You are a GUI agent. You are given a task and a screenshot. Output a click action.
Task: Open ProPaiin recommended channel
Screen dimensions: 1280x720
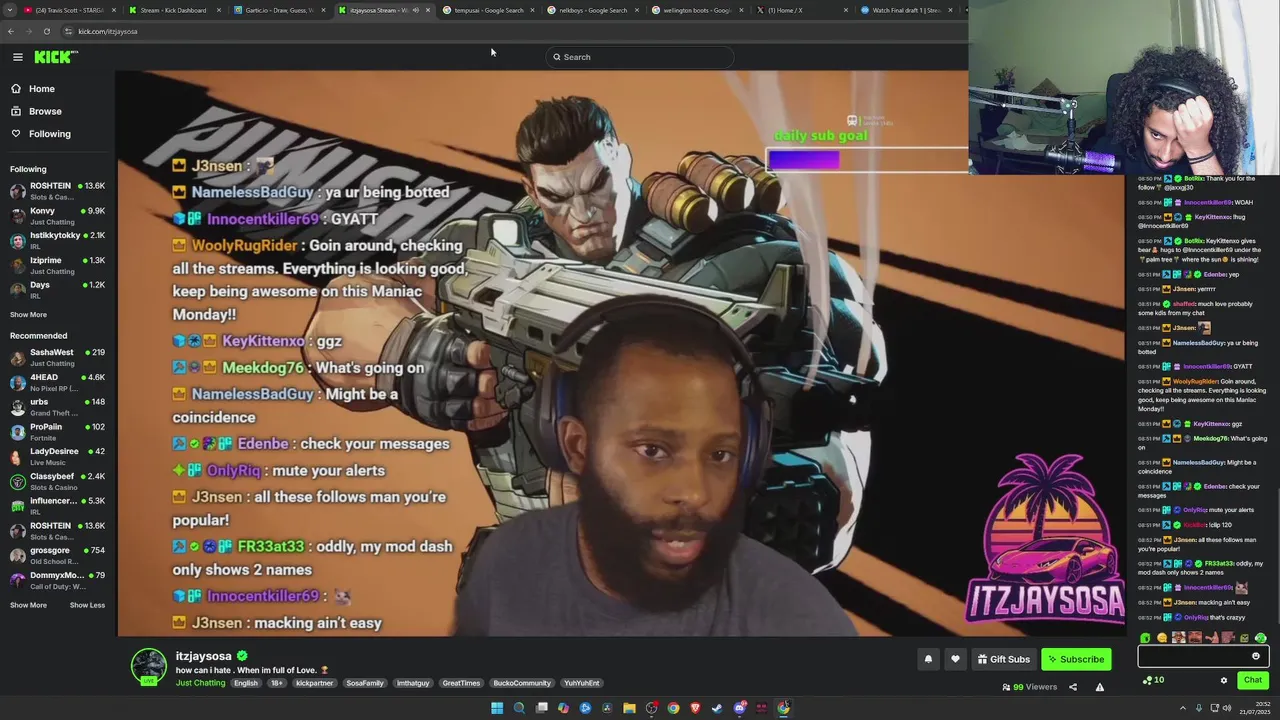pyautogui.click(x=57, y=431)
